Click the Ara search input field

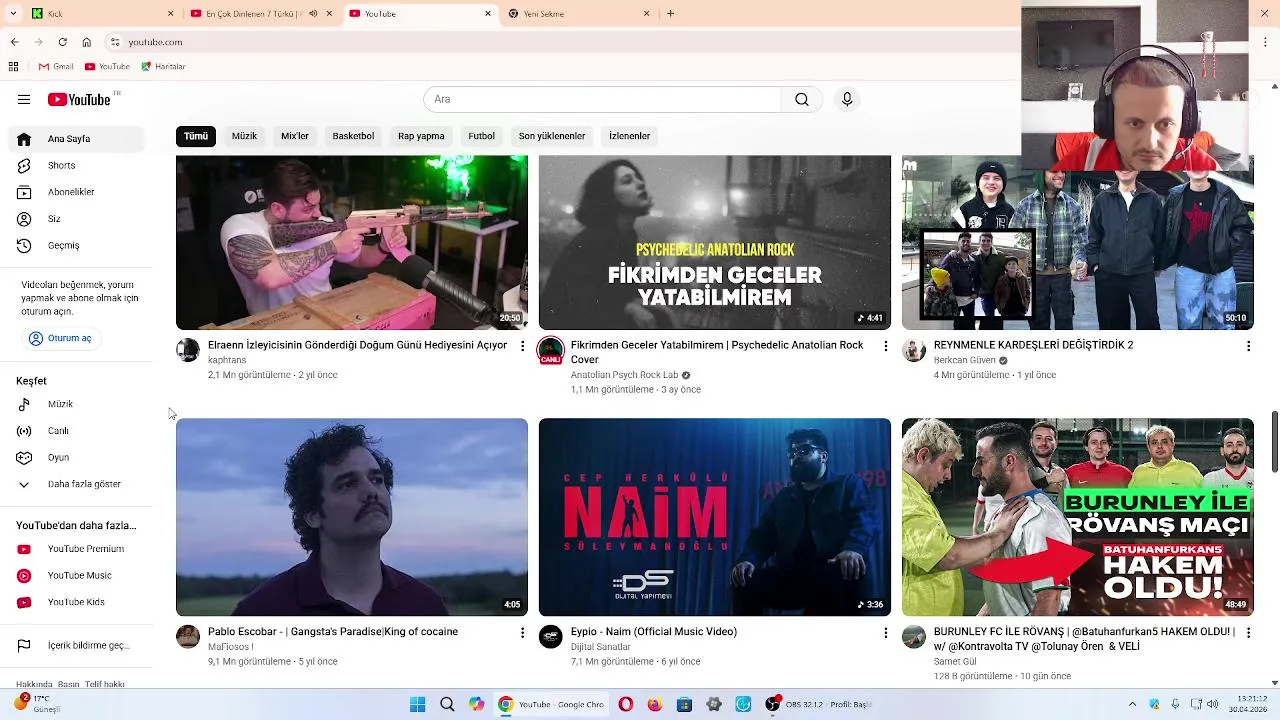(x=602, y=99)
